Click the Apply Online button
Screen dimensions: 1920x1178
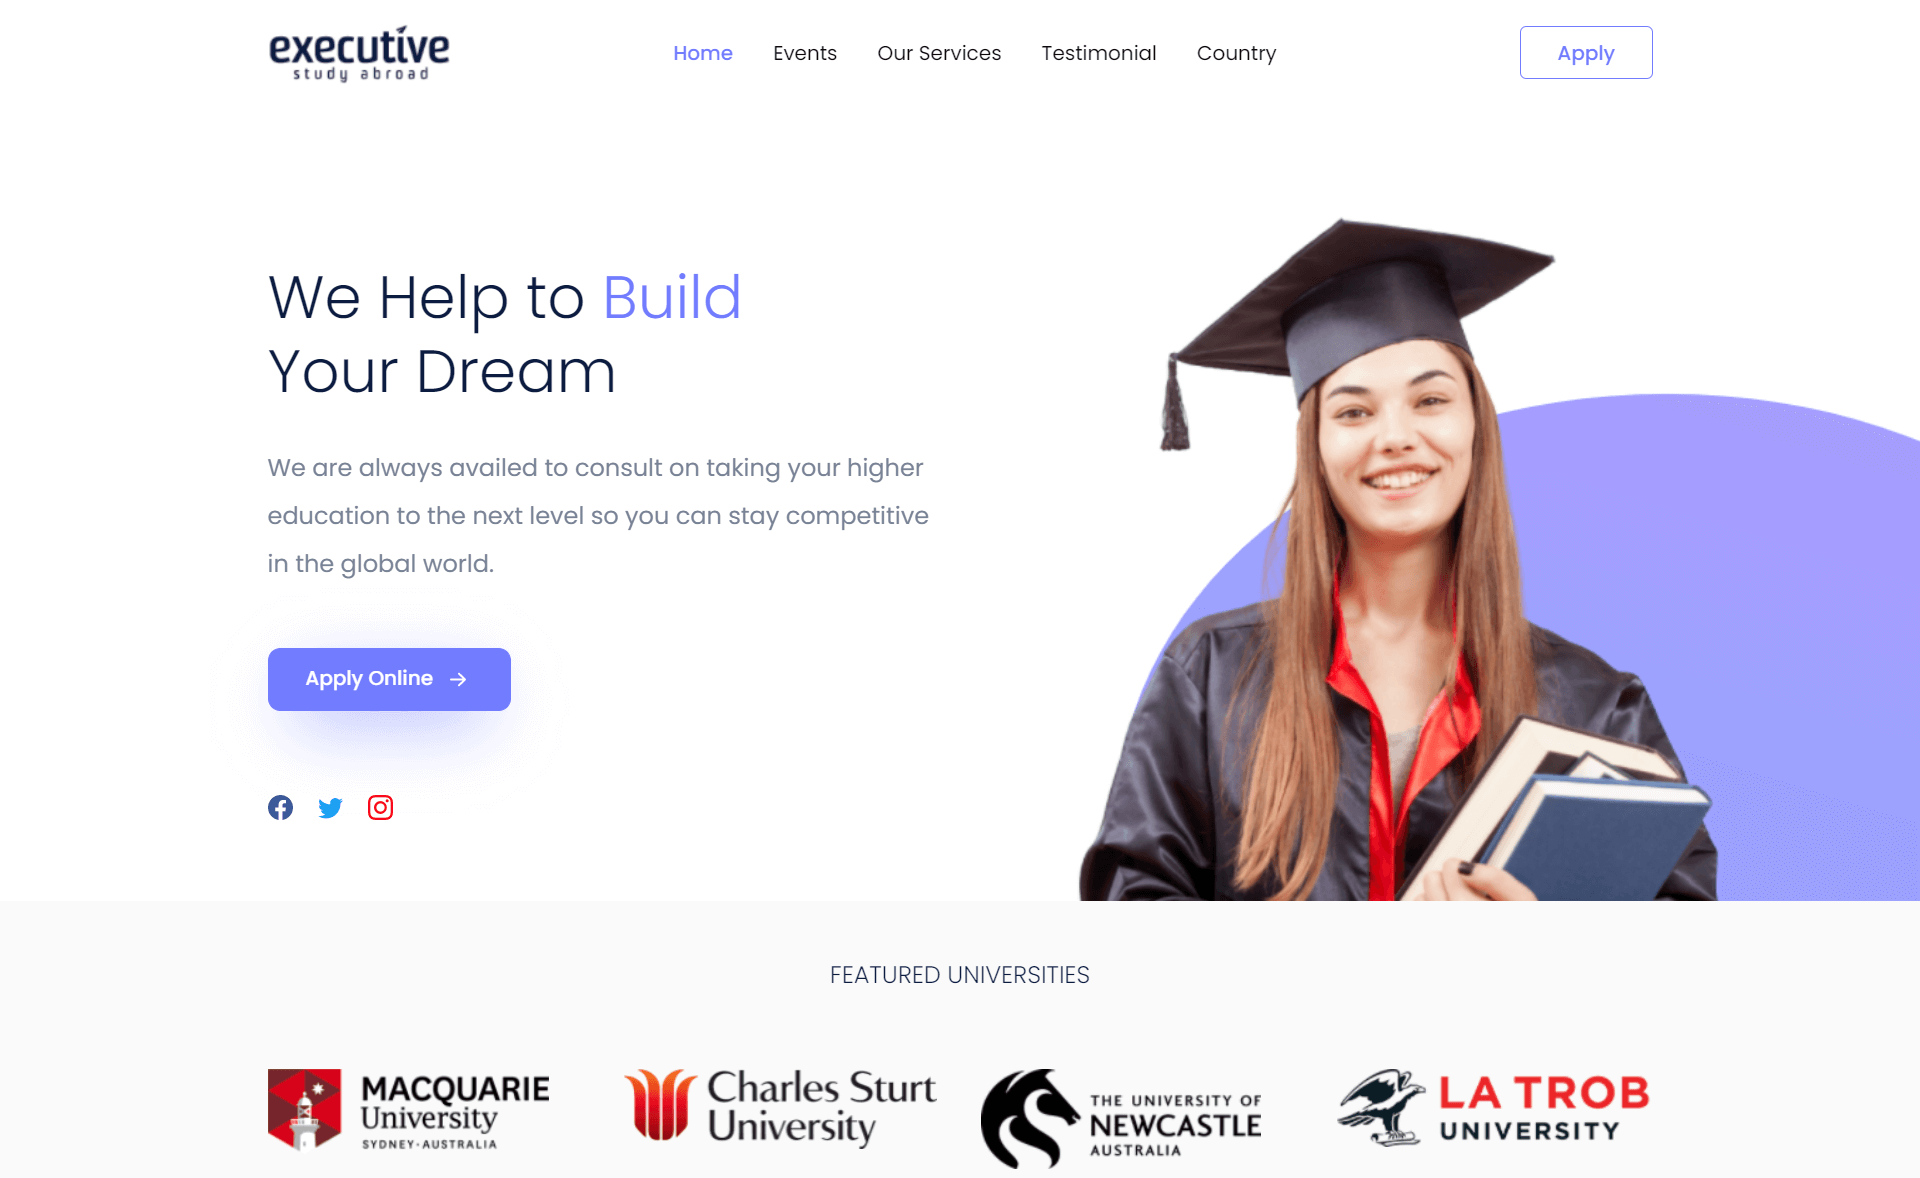coord(389,677)
